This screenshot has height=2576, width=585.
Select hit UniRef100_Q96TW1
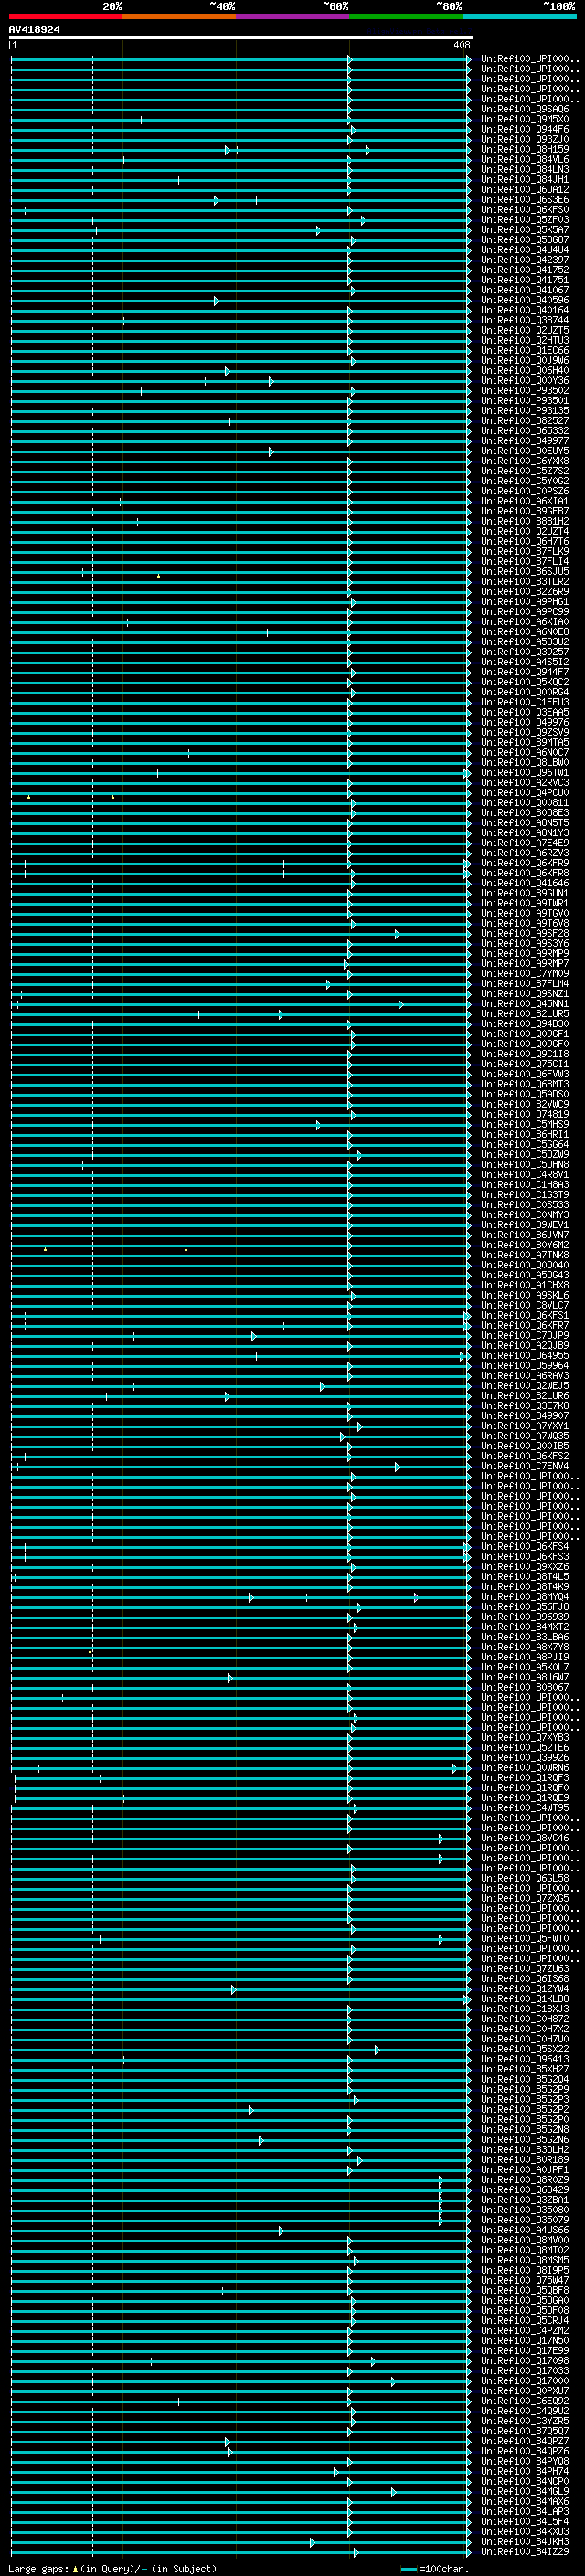point(525,773)
